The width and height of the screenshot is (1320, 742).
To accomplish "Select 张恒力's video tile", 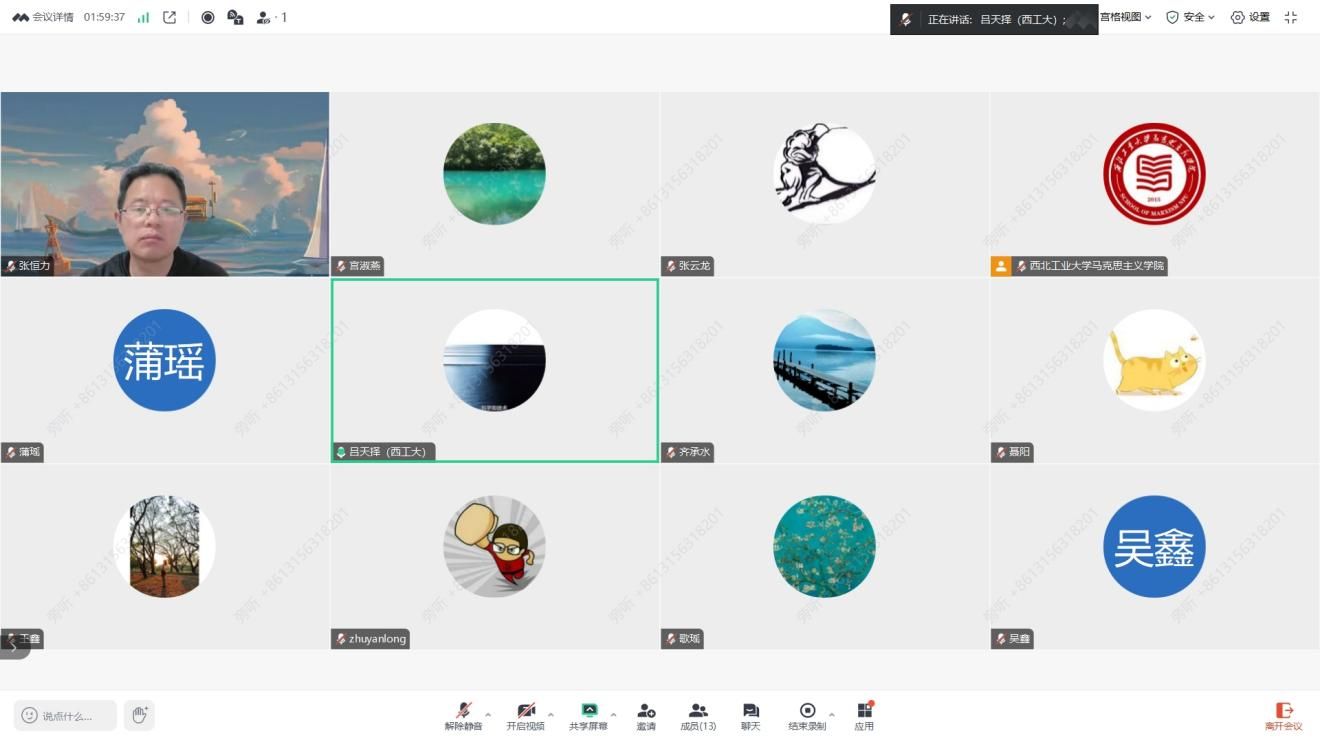I will coord(165,184).
